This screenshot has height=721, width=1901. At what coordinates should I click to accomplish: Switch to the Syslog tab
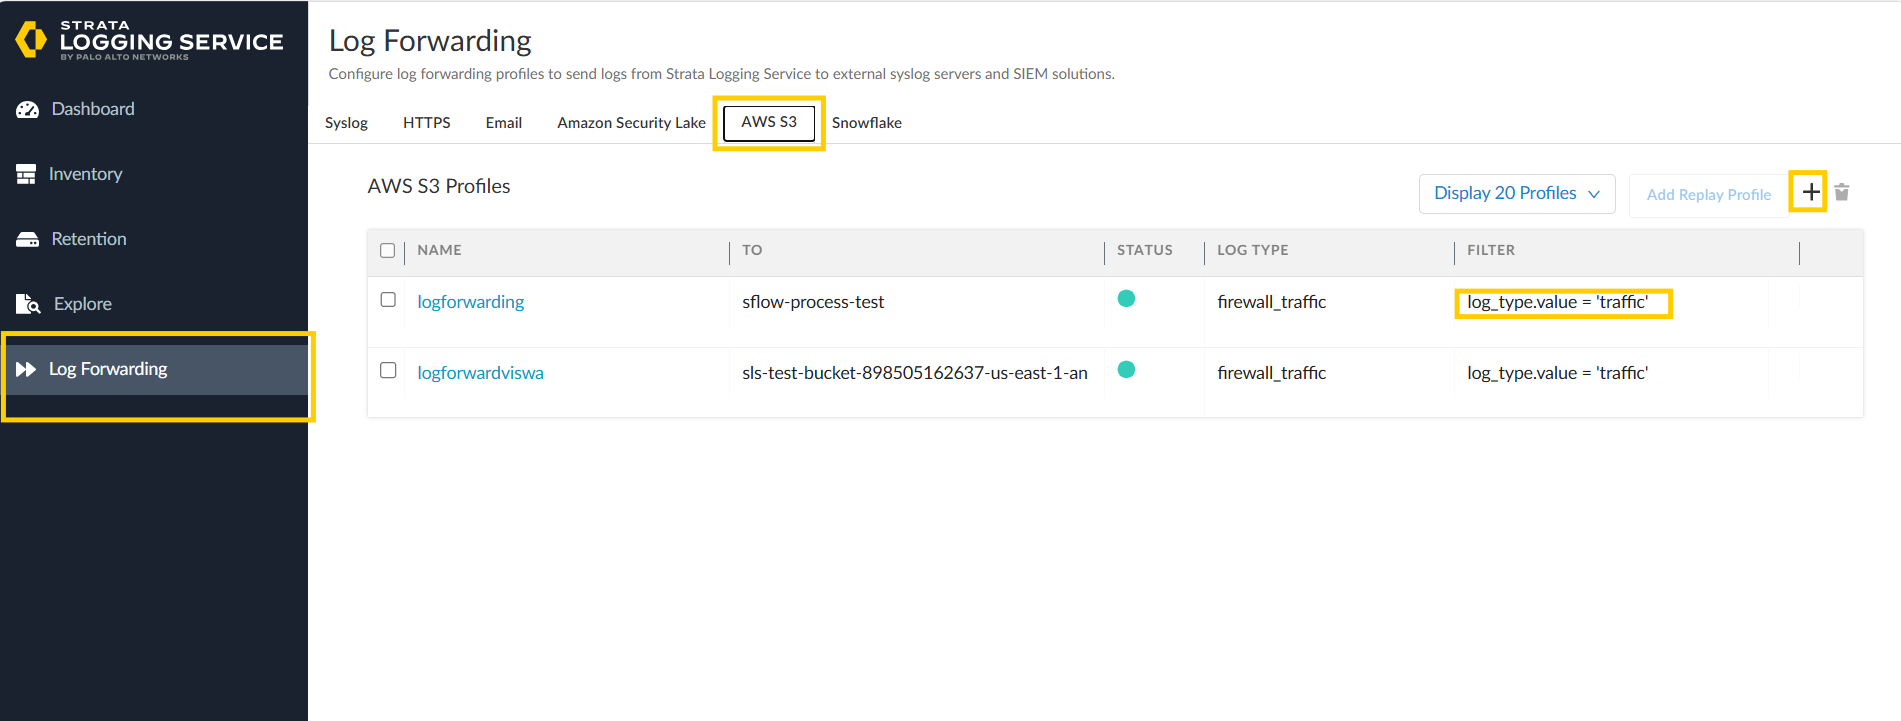pos(346,123)
